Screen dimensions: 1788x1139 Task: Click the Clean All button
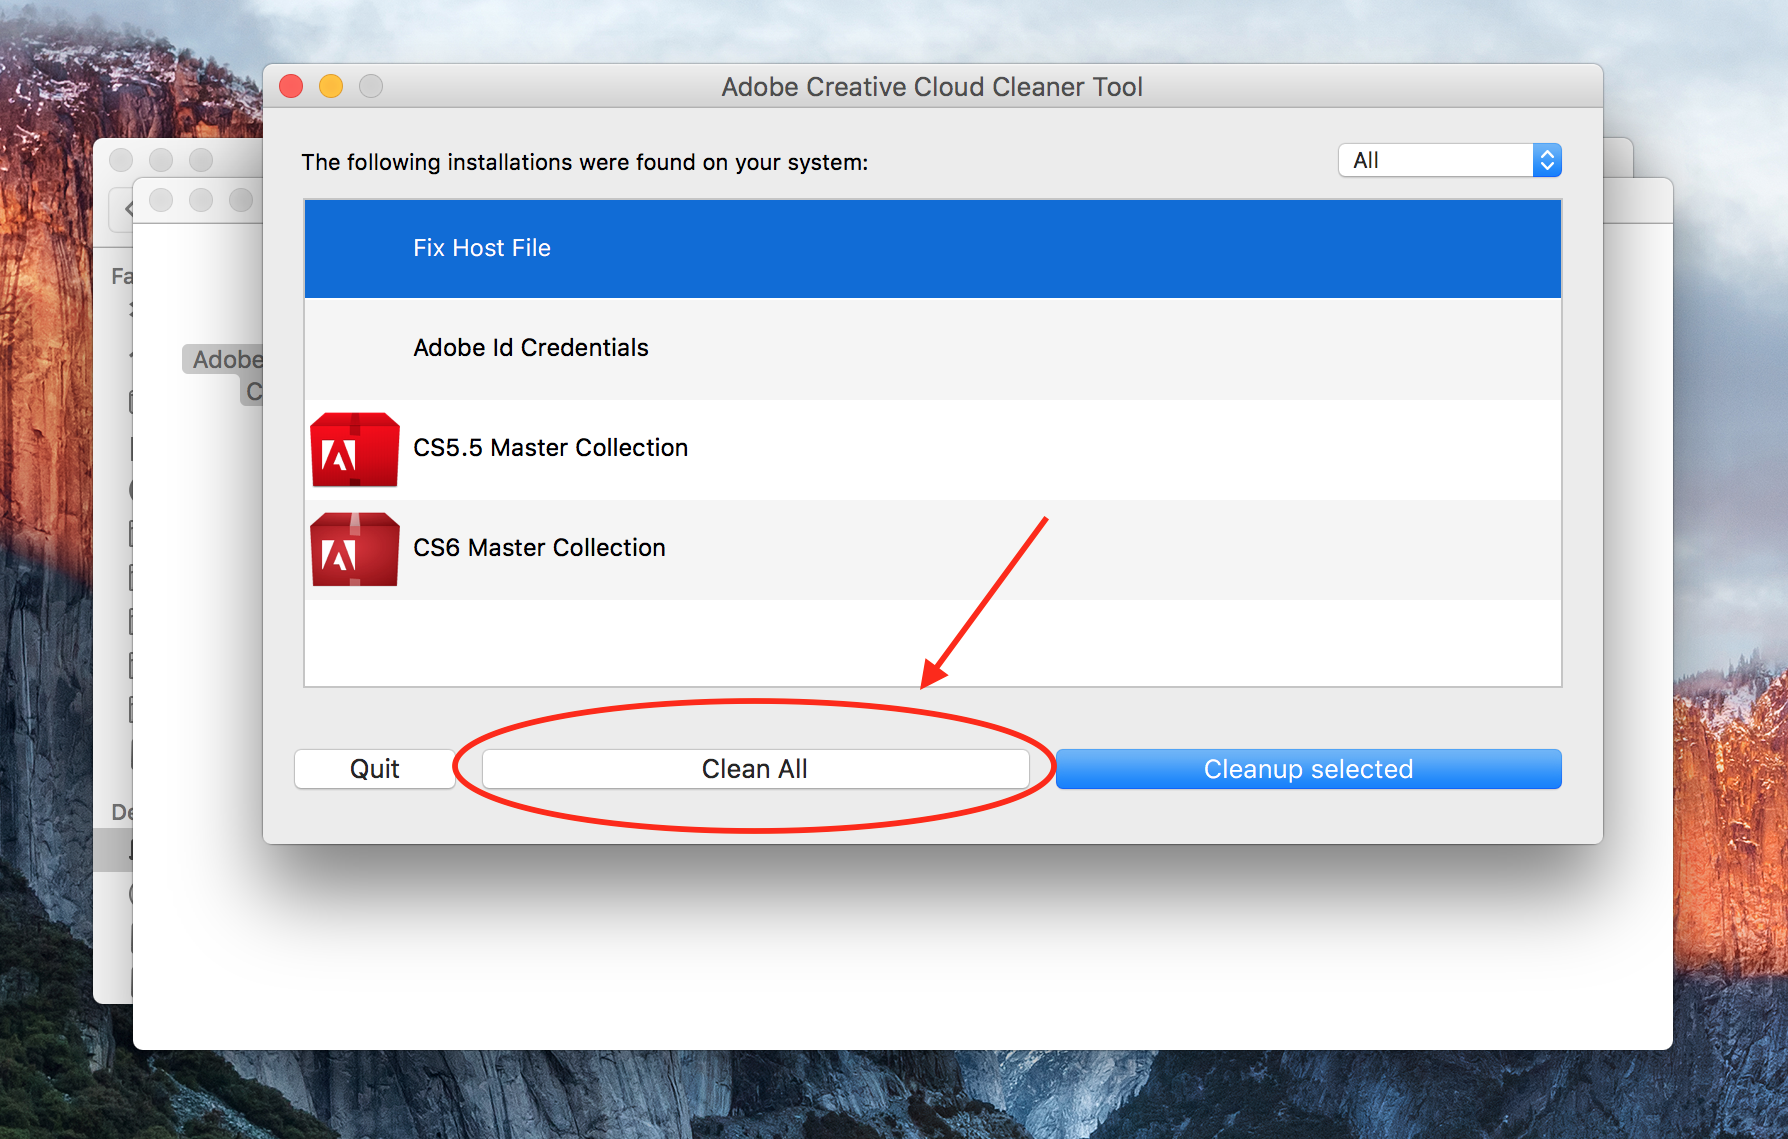755,769
